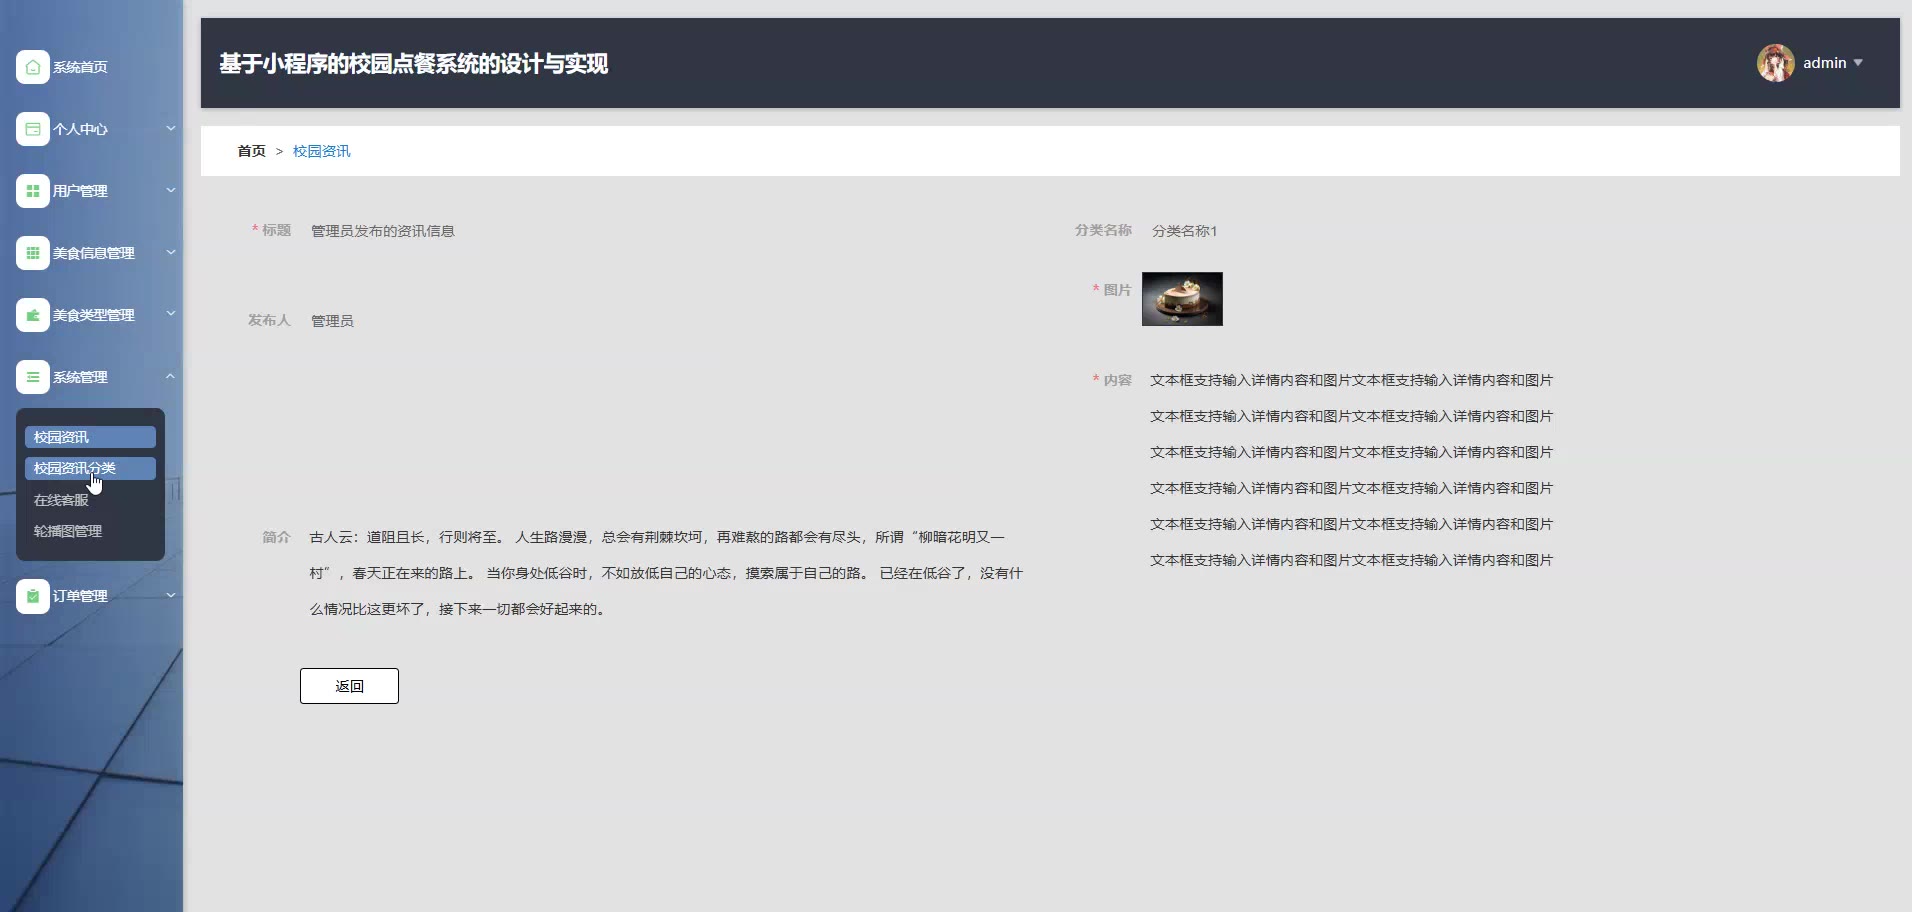Open the 在线客服 submenu item
1912x912 pixels.
(x=61, y=500)
